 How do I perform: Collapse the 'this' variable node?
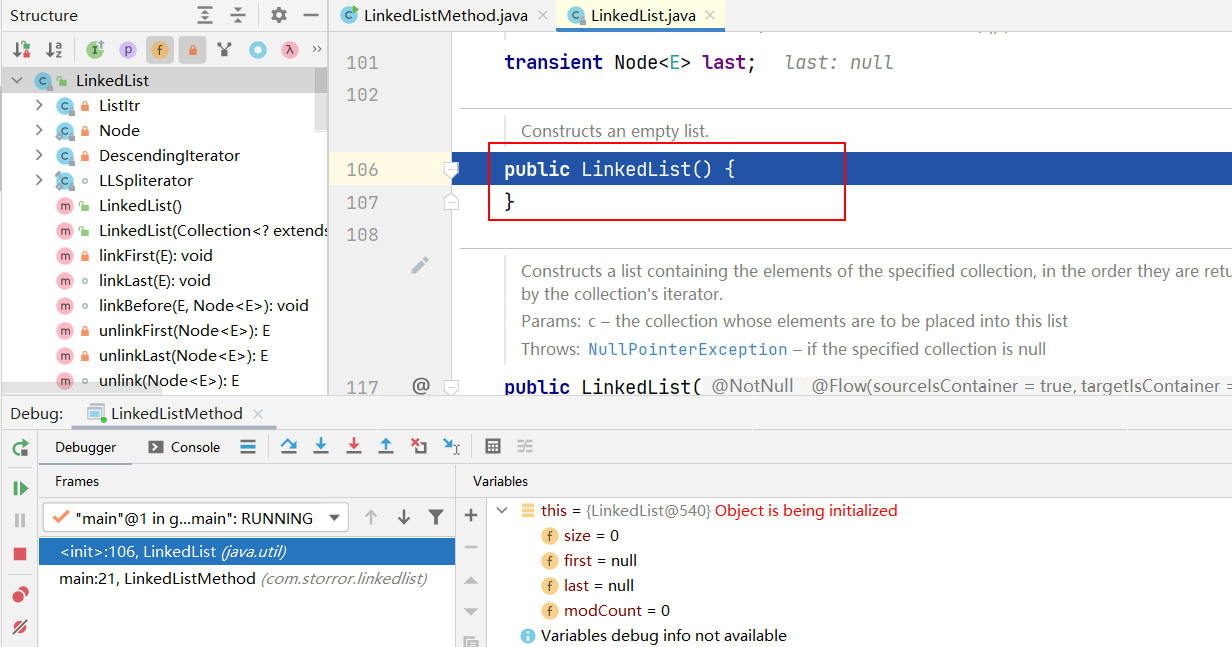click(502, 510)
